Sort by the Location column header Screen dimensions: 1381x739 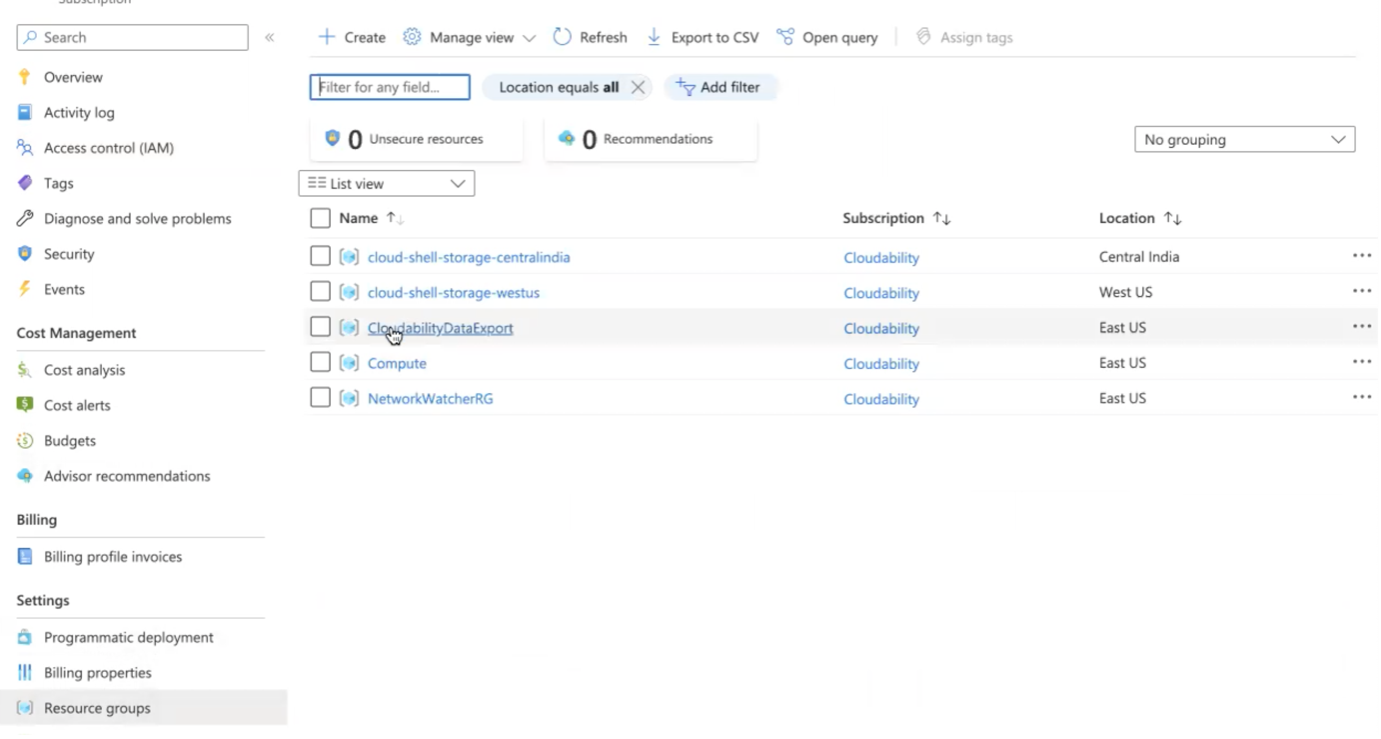1140,218
